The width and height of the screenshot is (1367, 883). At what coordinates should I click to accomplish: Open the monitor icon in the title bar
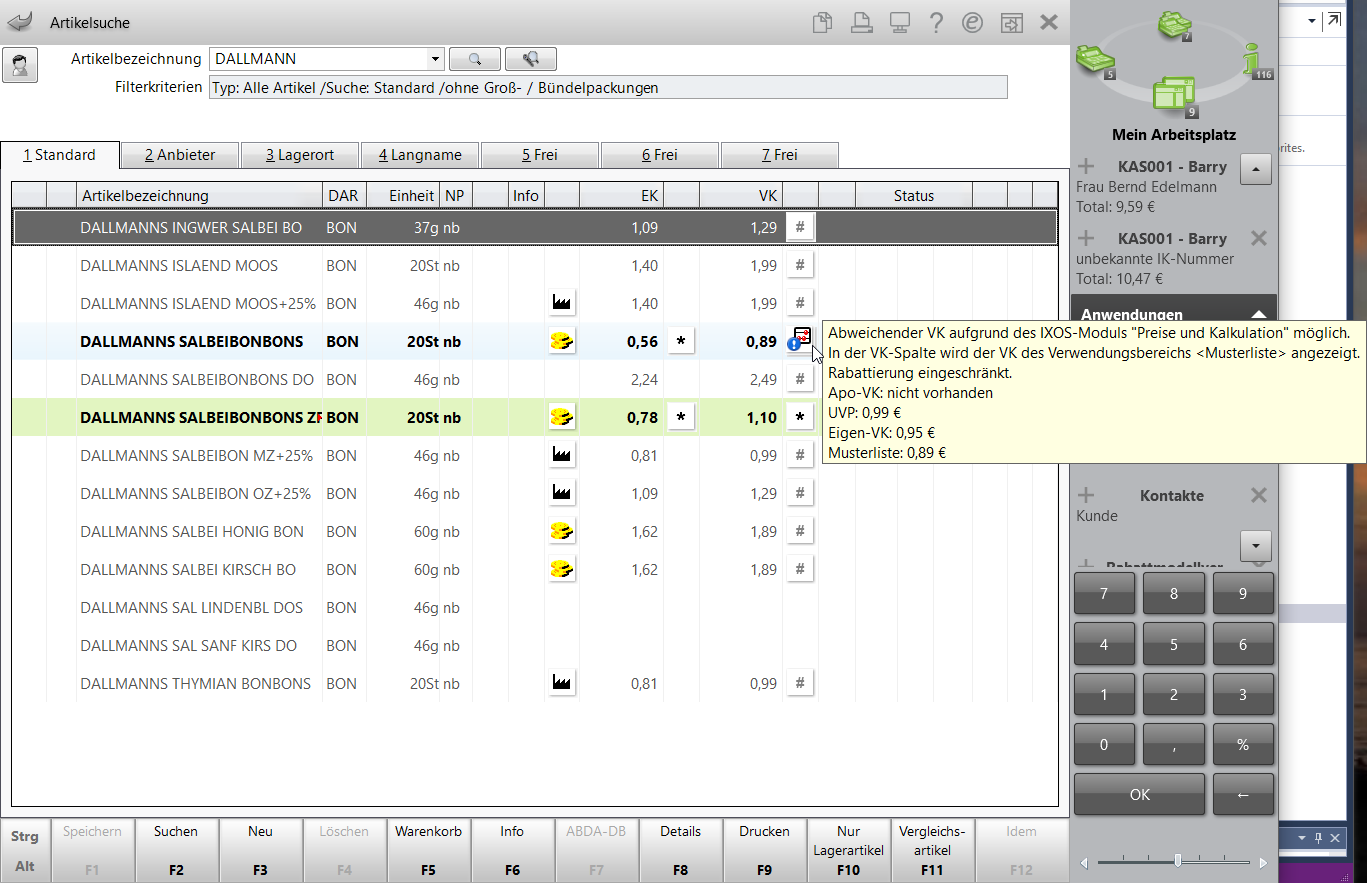pos(898,22)
